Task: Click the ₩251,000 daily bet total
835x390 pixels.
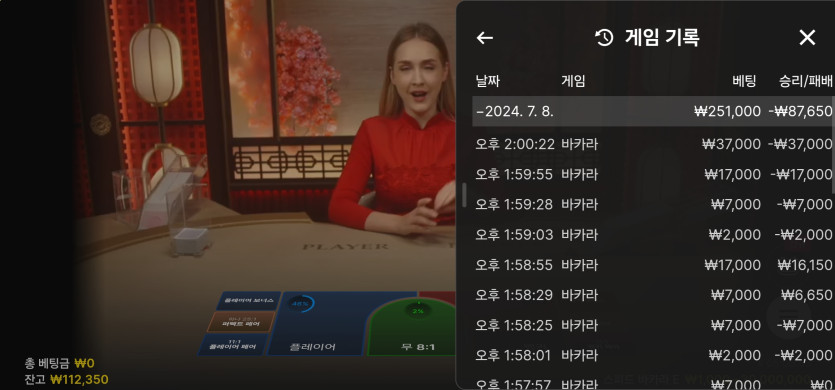Action: [727, 111]
